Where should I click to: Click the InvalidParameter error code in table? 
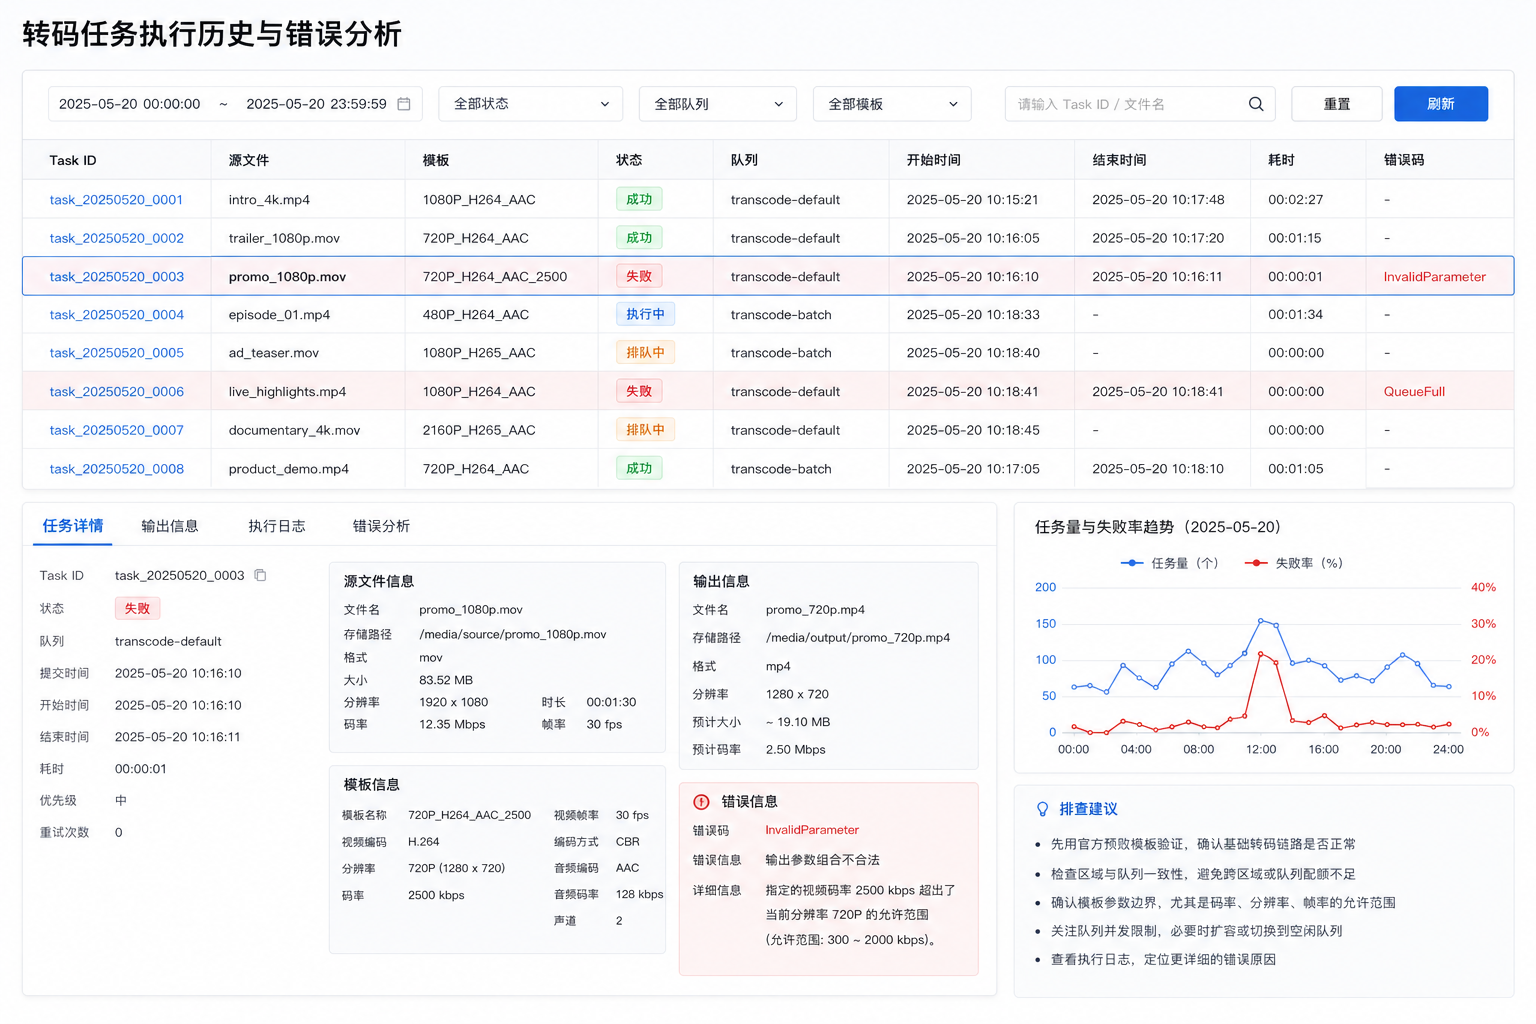[1435, 277]
